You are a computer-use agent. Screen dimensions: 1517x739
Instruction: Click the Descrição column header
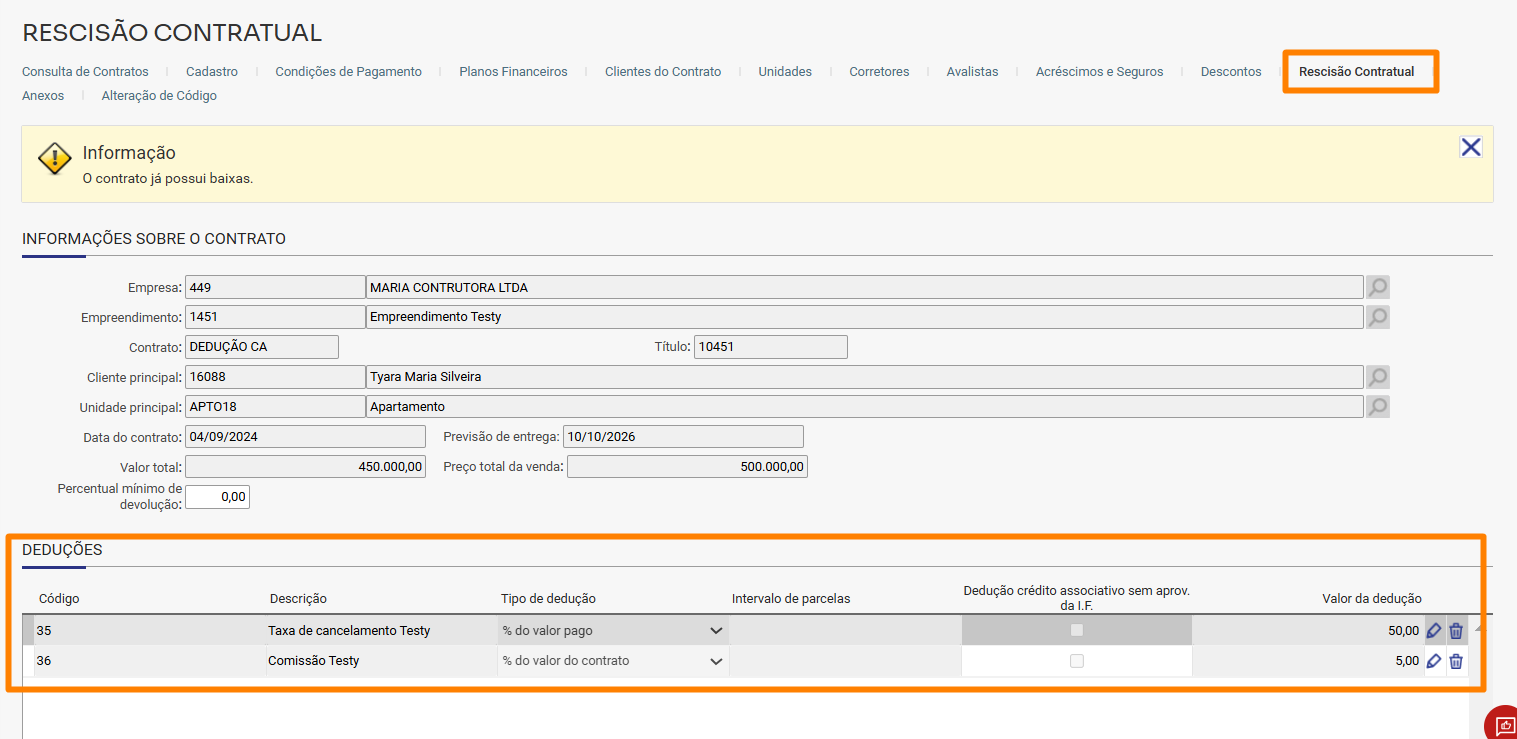pyautogui.click(x=298, y=599)
